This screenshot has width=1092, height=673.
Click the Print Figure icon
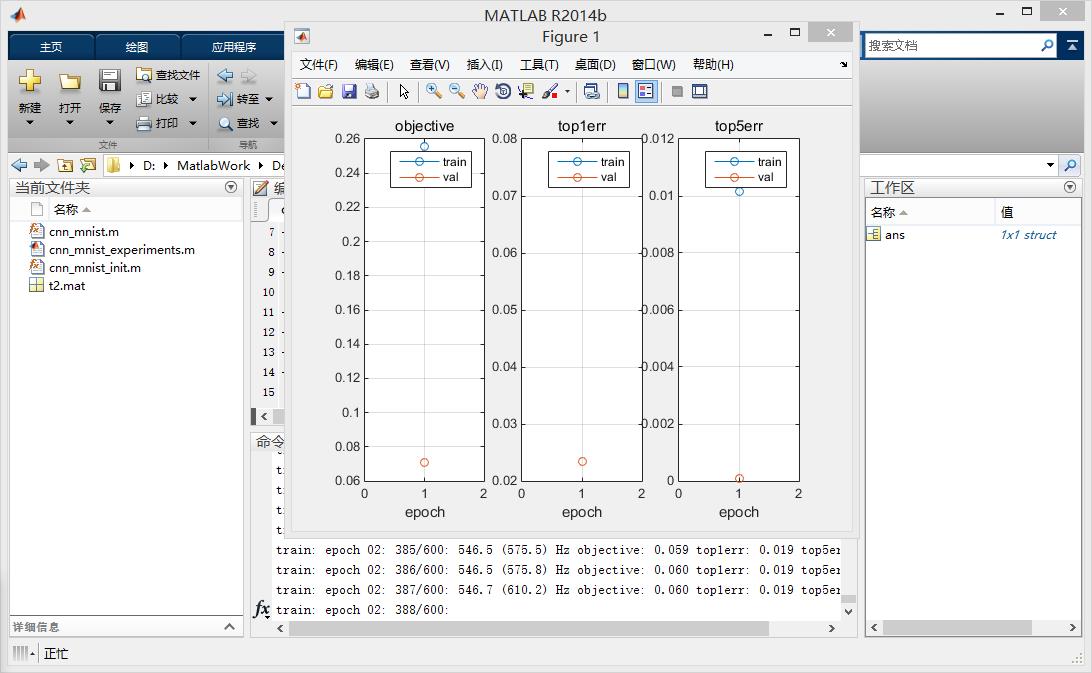[372, 91]
